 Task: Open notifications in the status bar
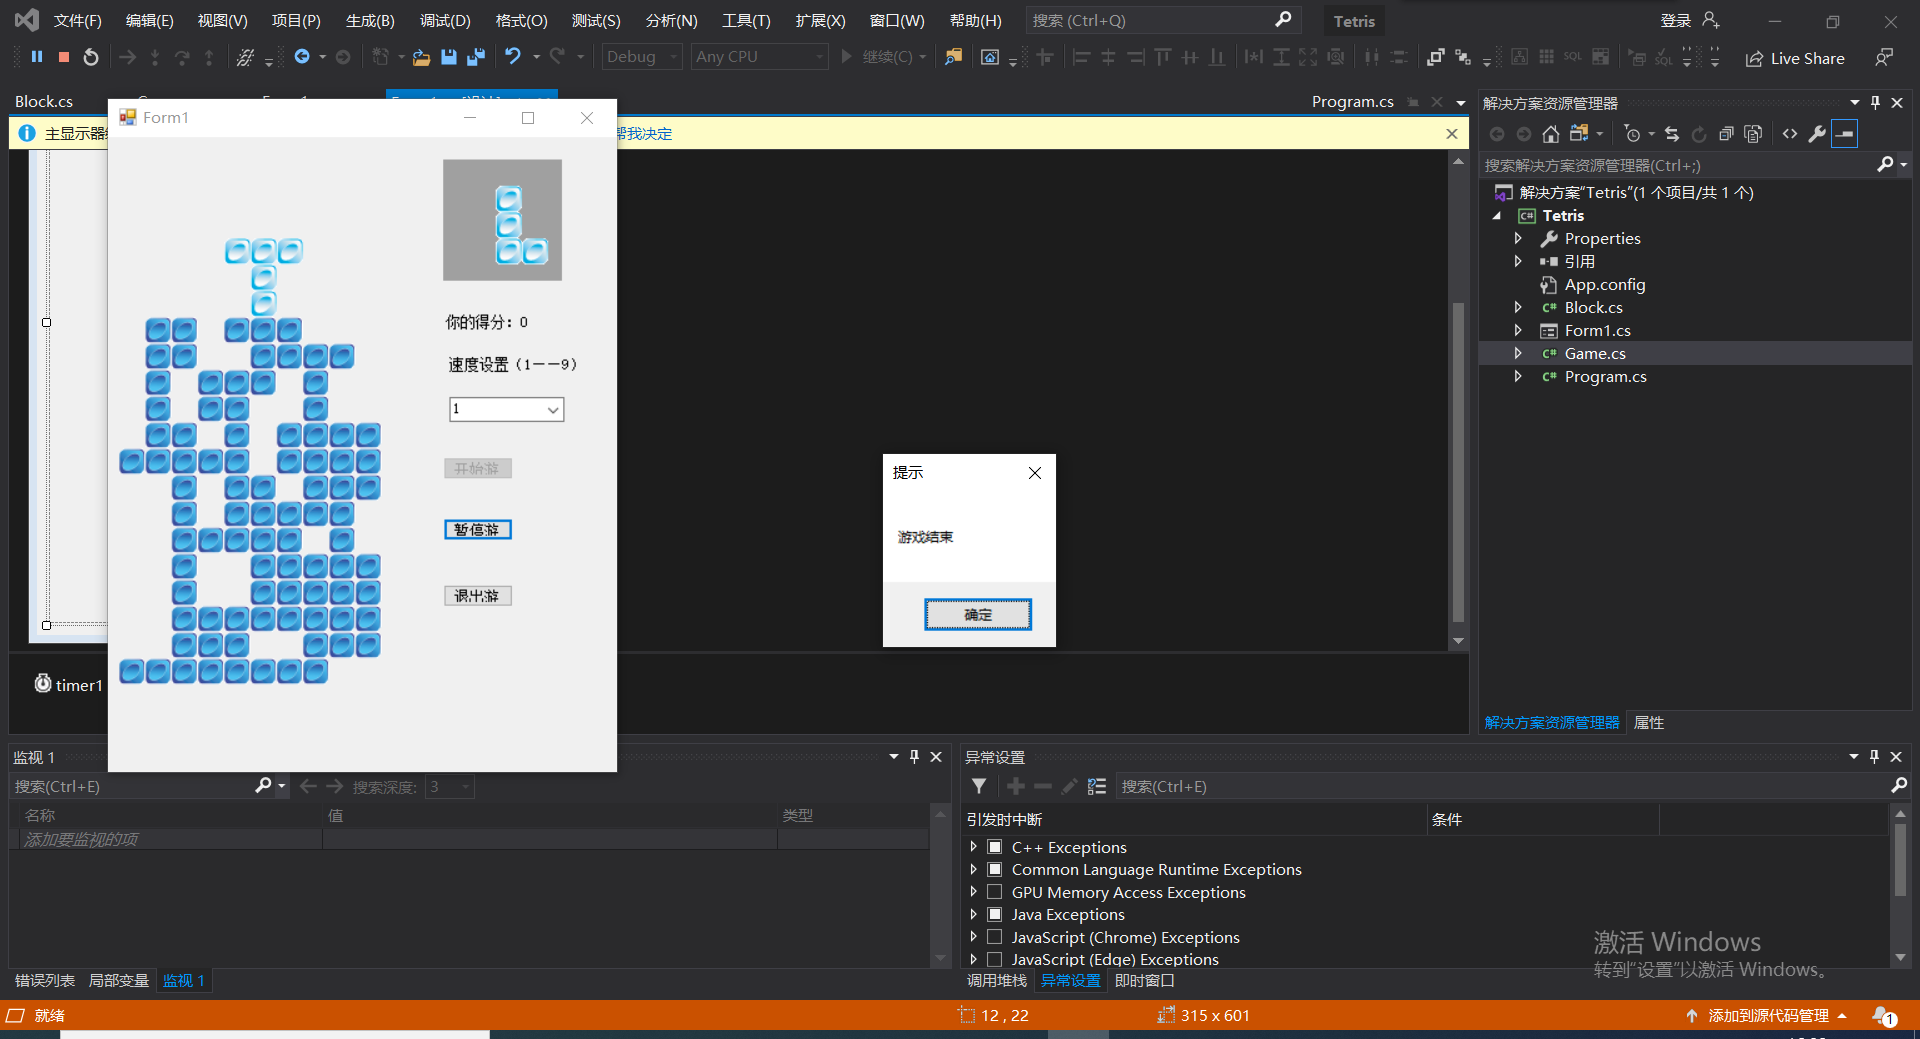point(1884,1016)
